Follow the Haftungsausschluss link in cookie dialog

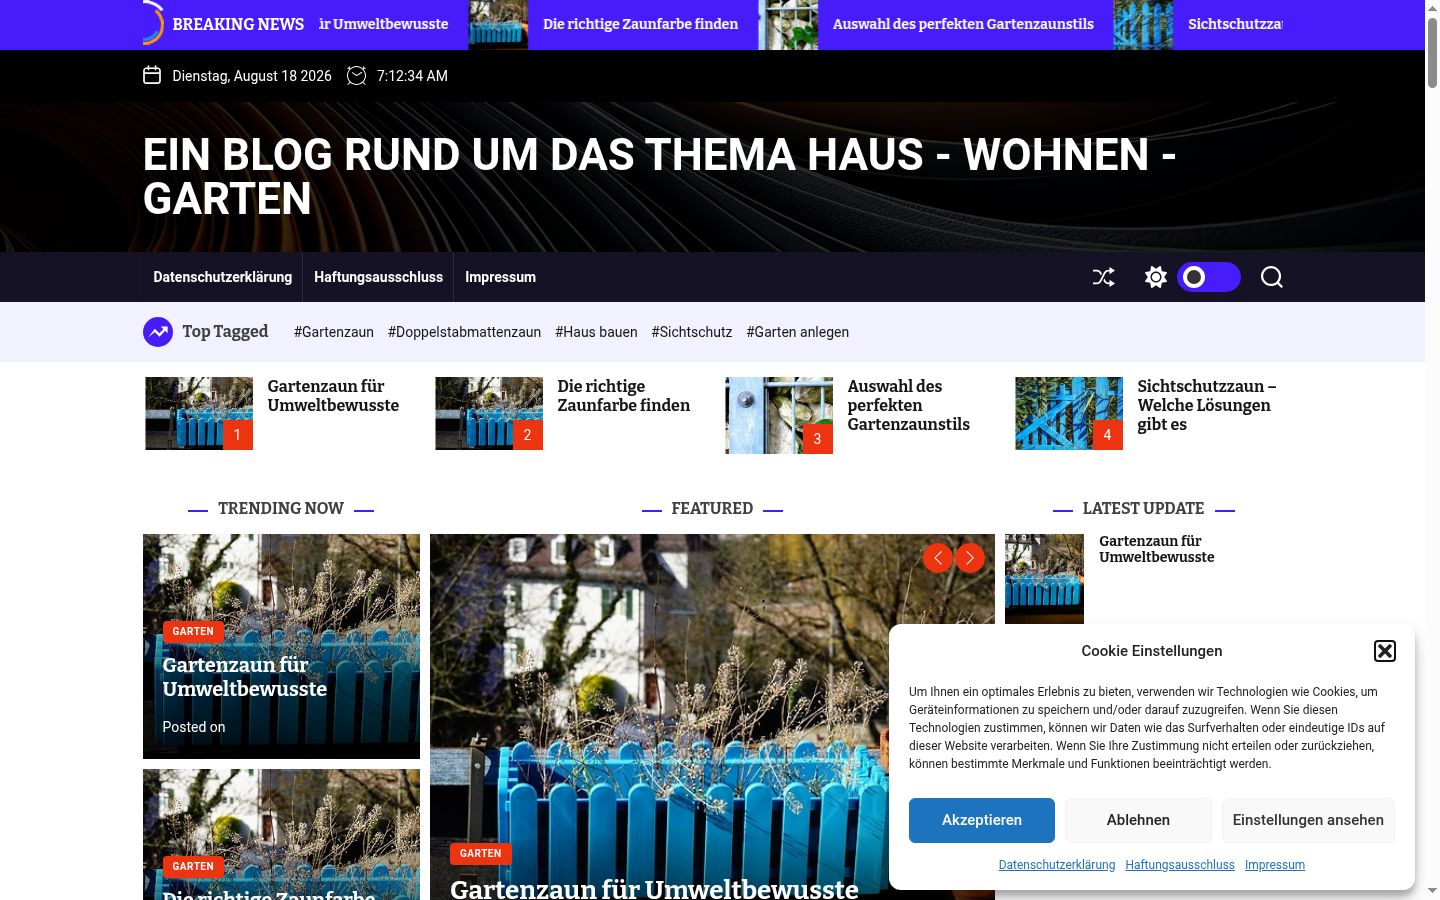click(1180, 865)
